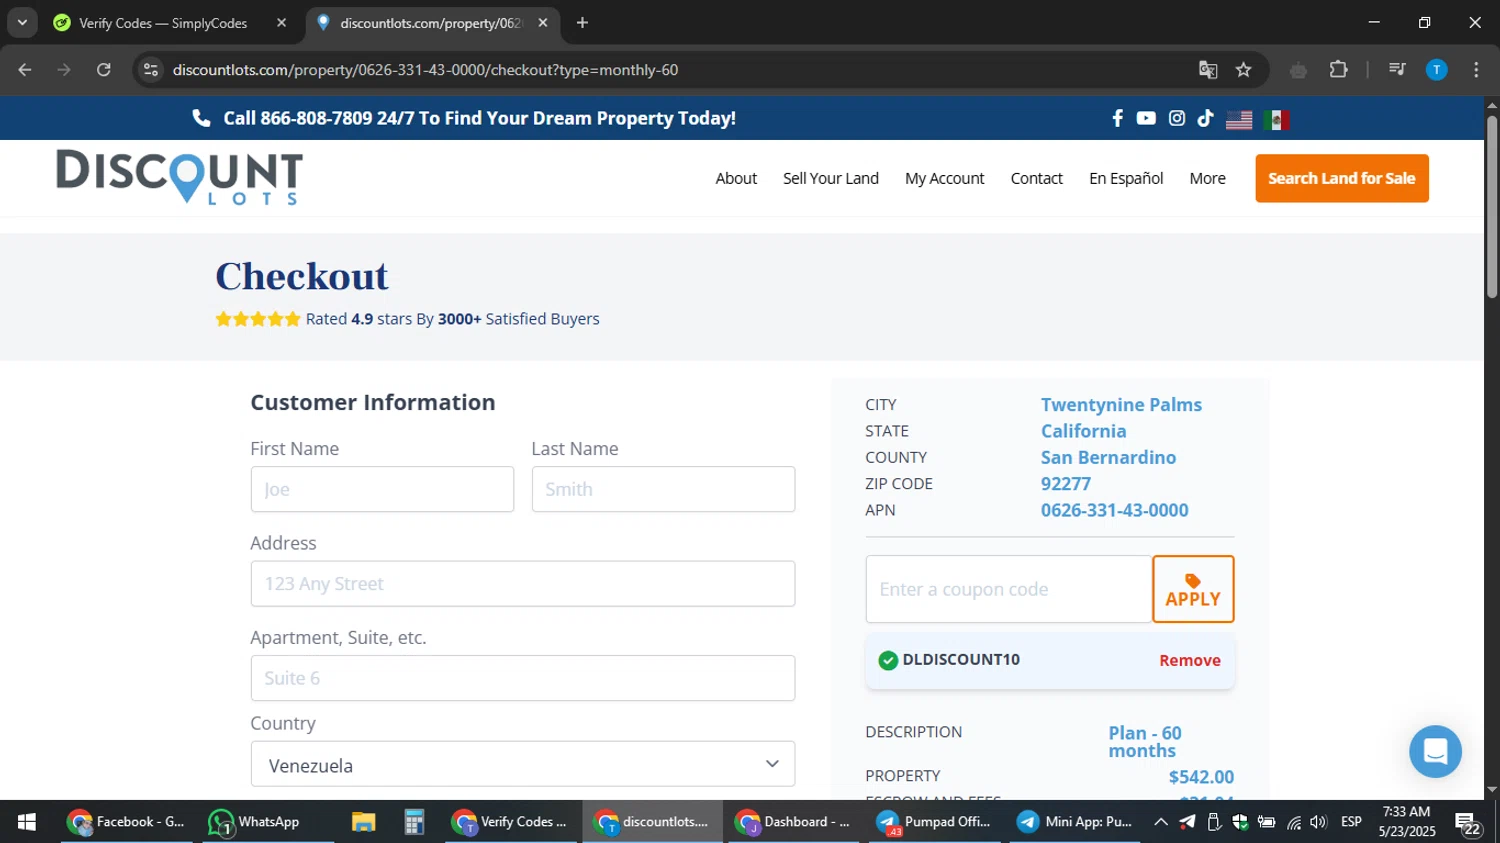Viewport: 1500px width, 843px height.
Task: Select the Mexico flag icon
Action: (x=1276, y=120)
